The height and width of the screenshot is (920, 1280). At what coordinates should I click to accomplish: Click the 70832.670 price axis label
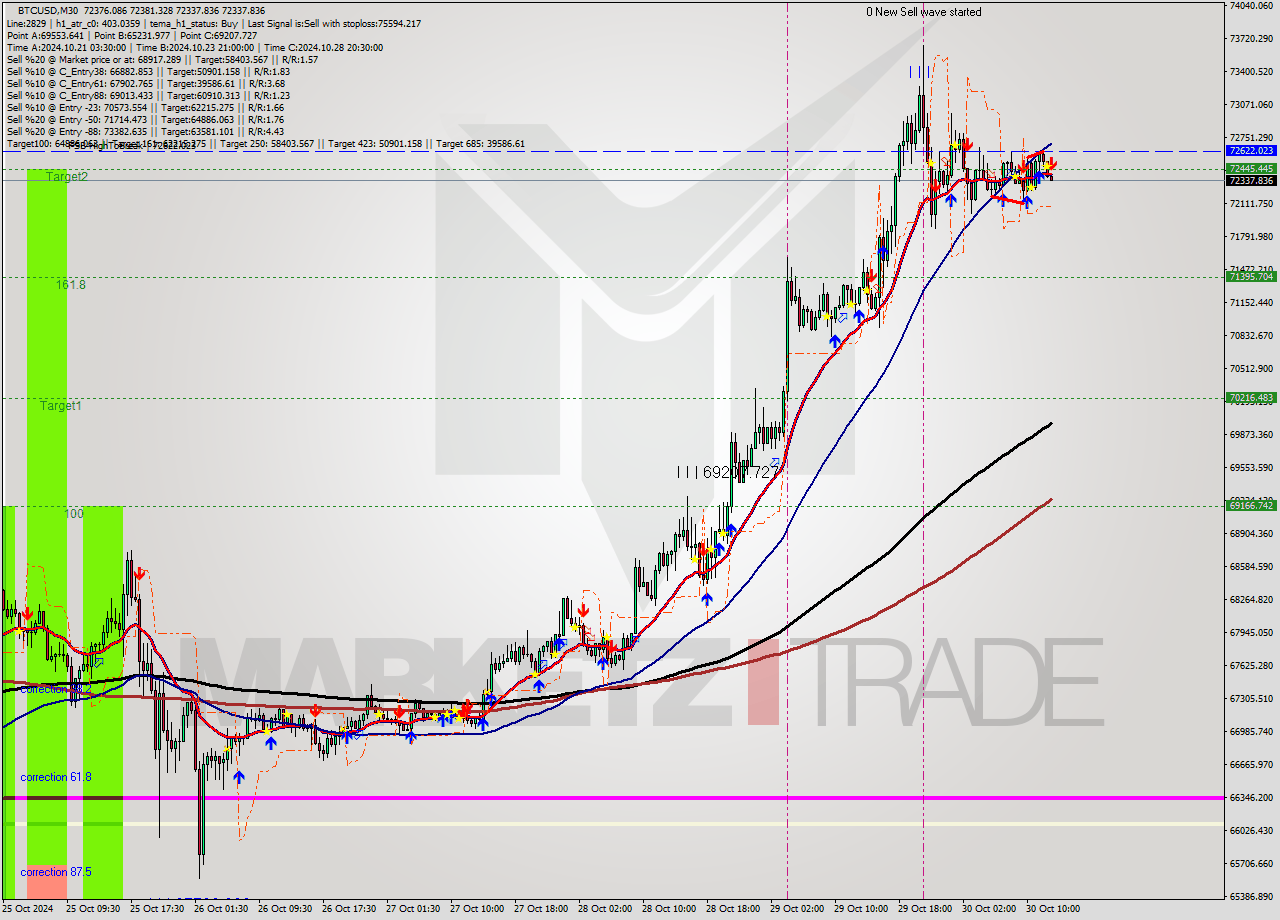coord(1252,336)
